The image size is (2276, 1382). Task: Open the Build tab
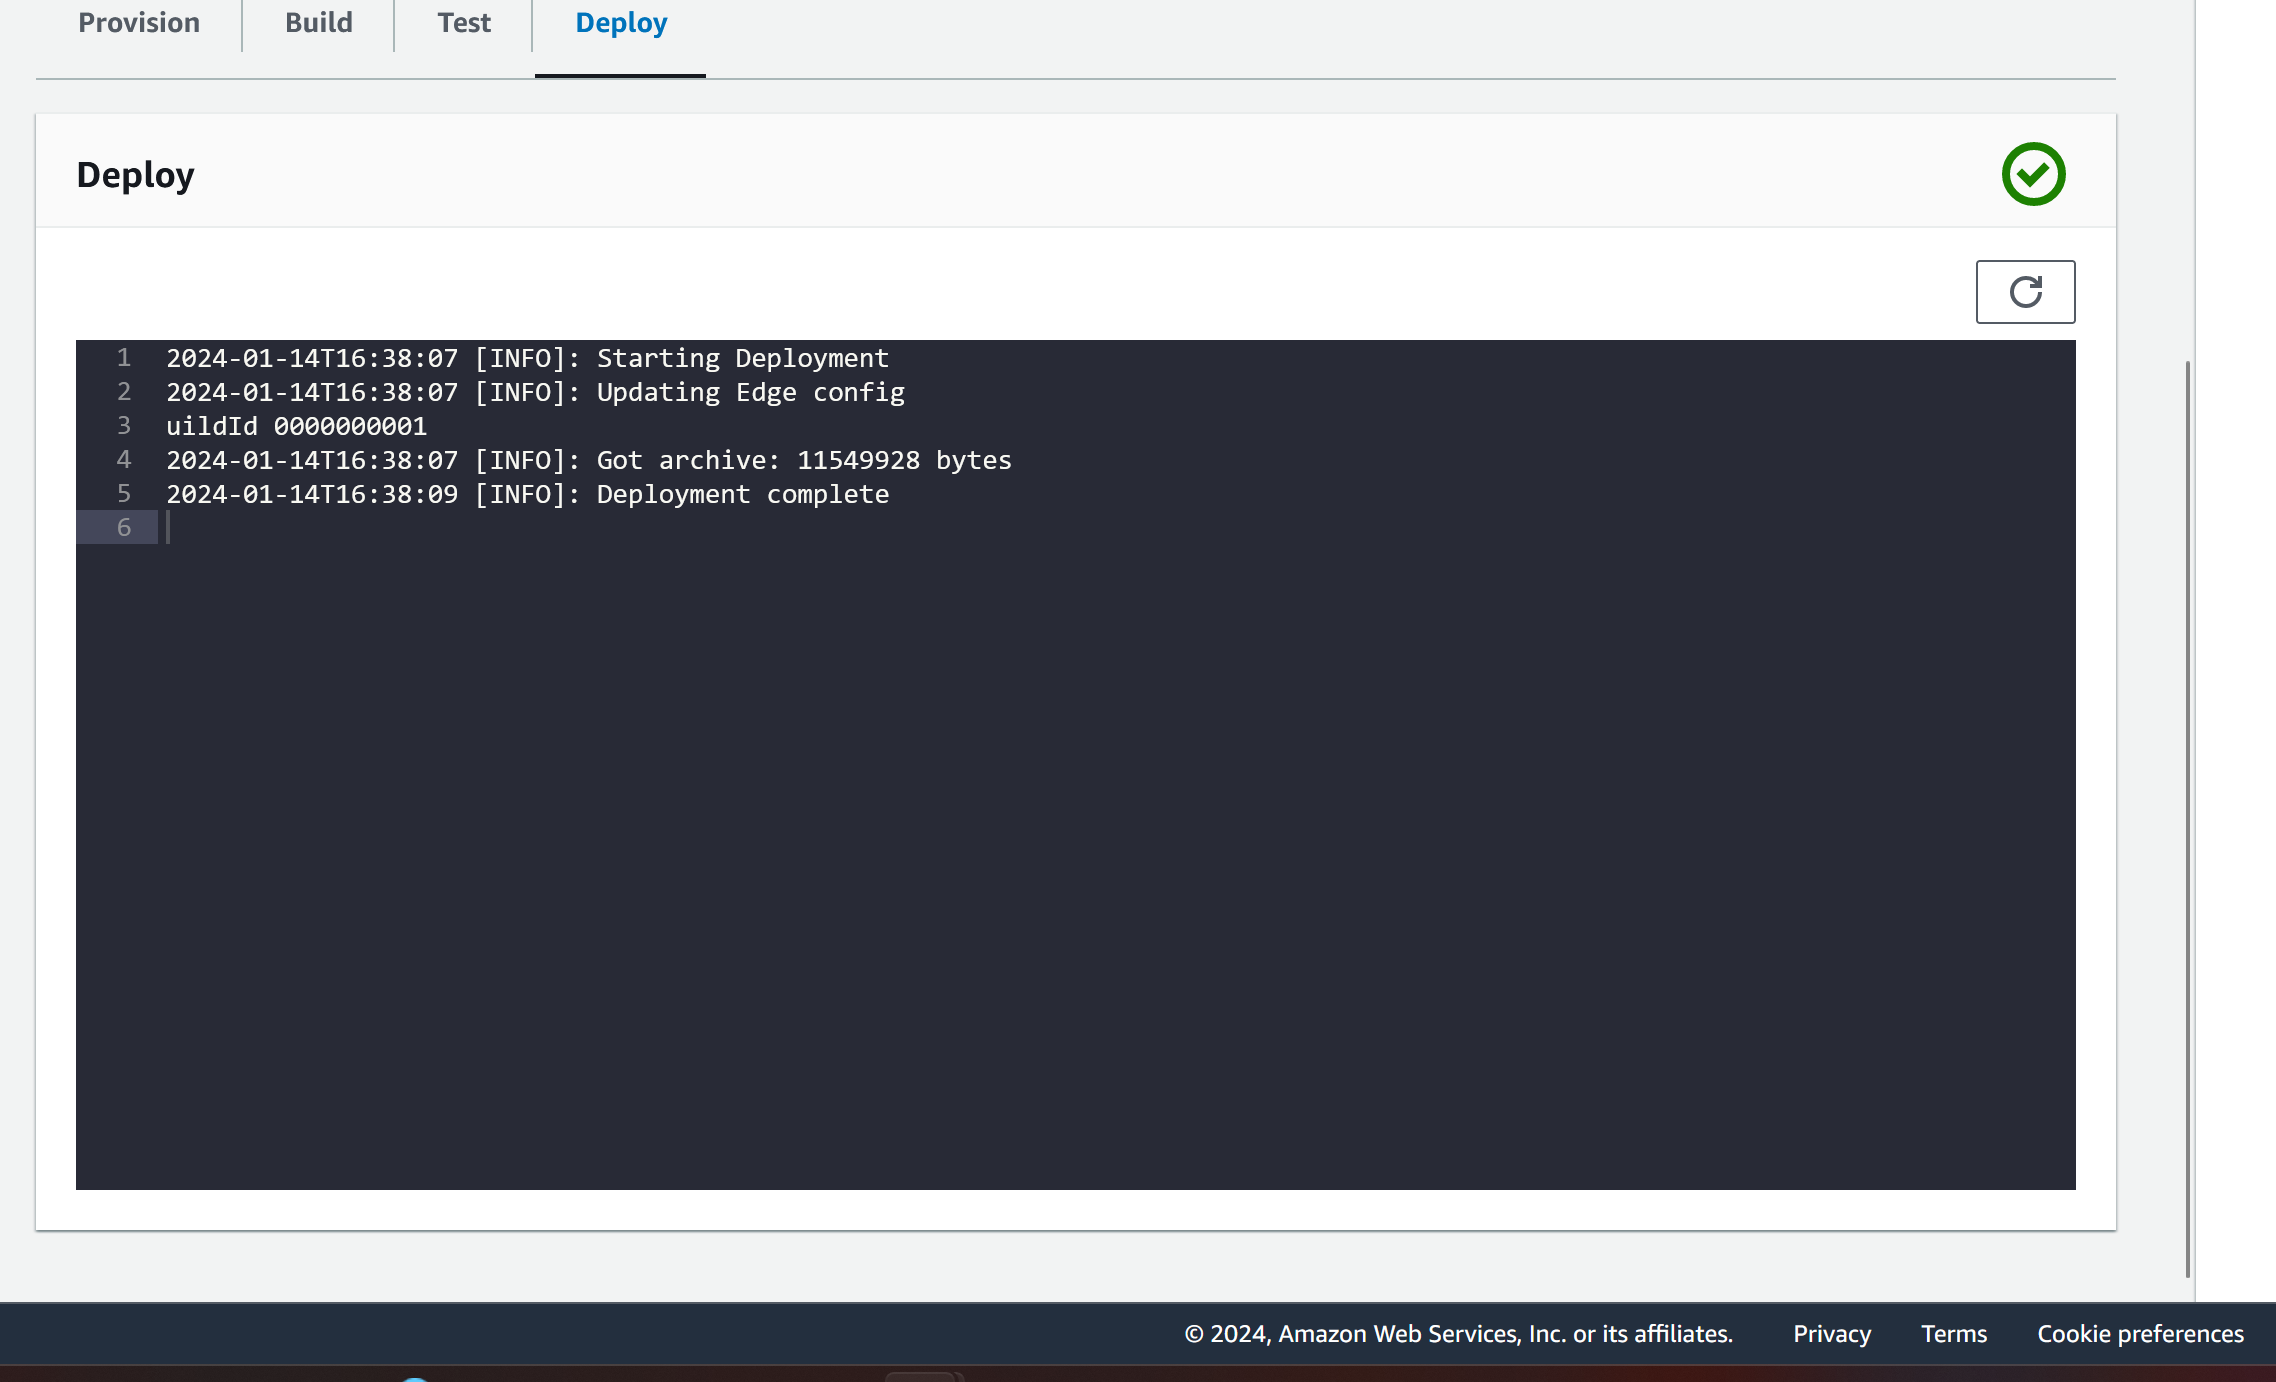coord(318,23)
